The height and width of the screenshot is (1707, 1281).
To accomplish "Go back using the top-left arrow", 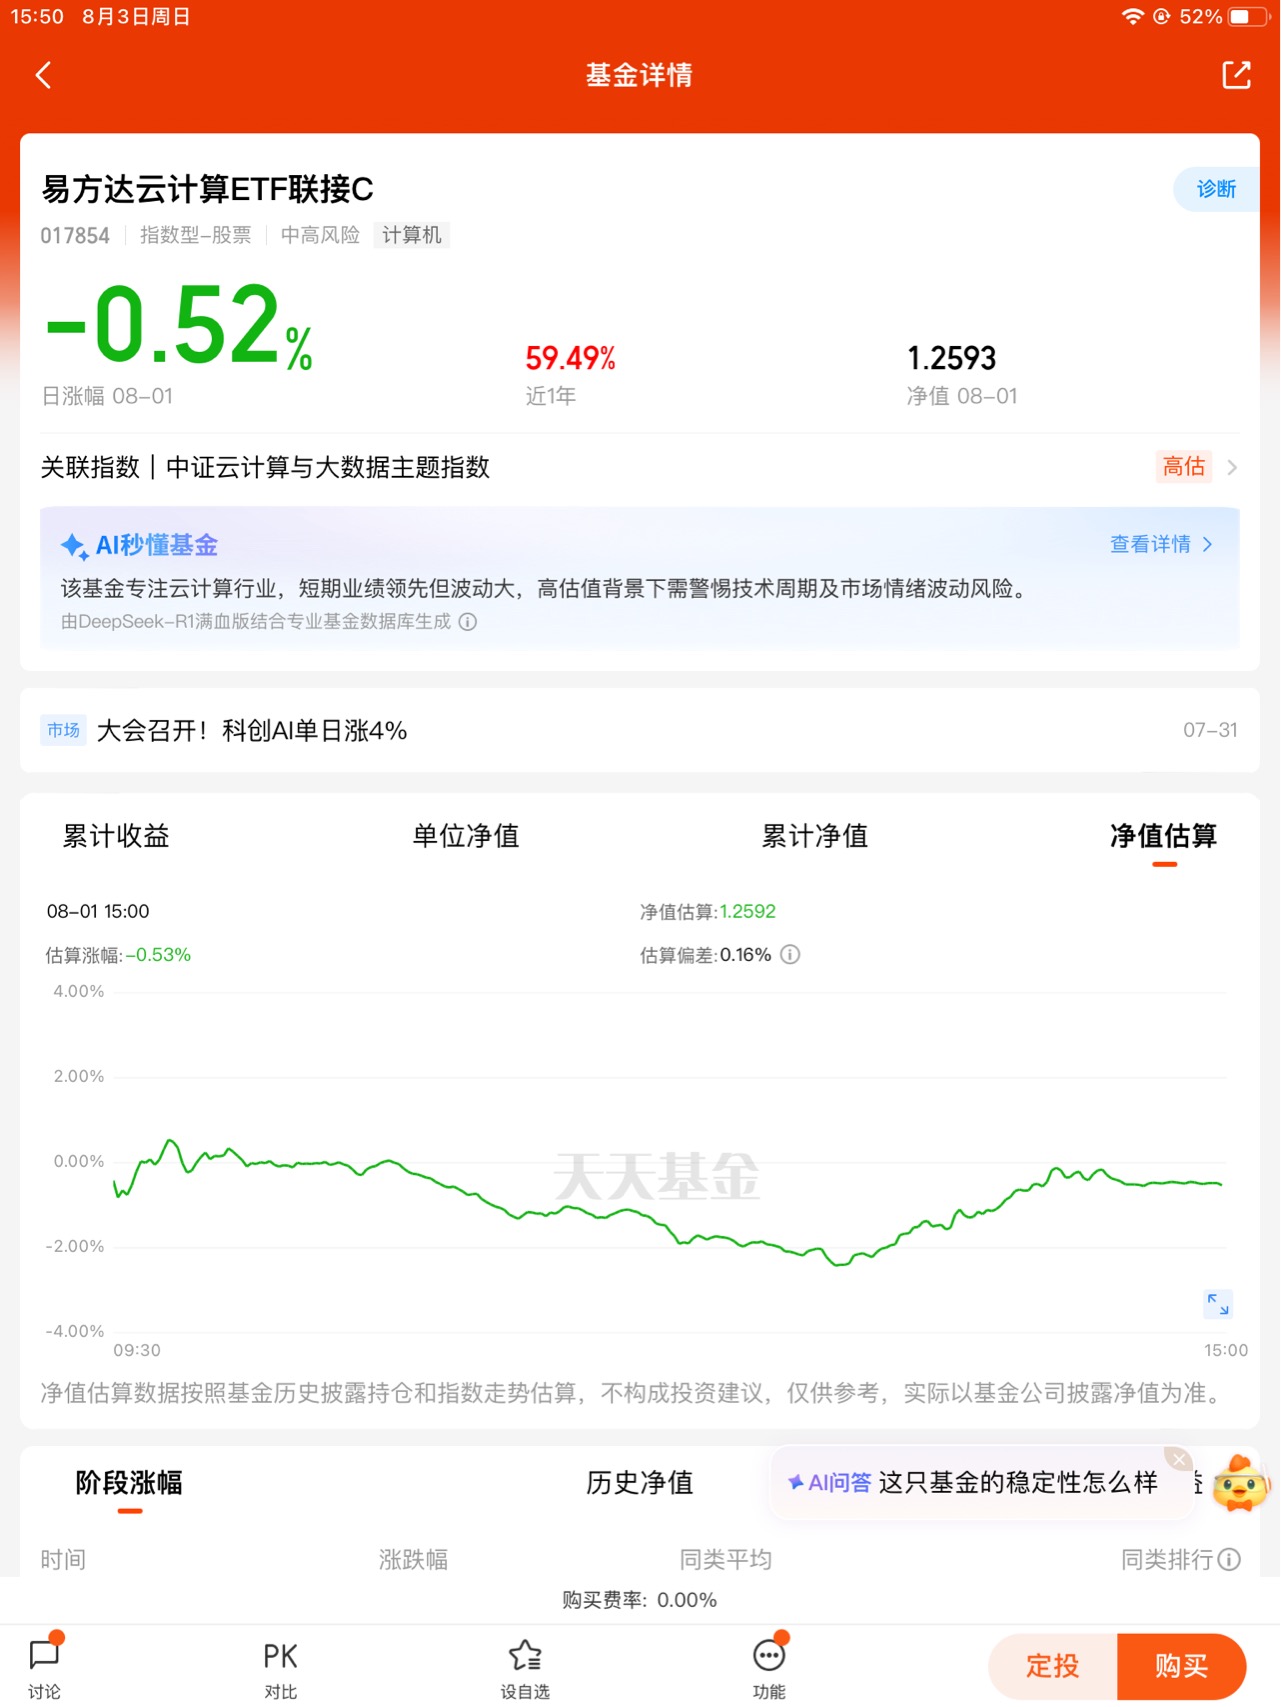I will pyautogui.click(x=43, y=75).
